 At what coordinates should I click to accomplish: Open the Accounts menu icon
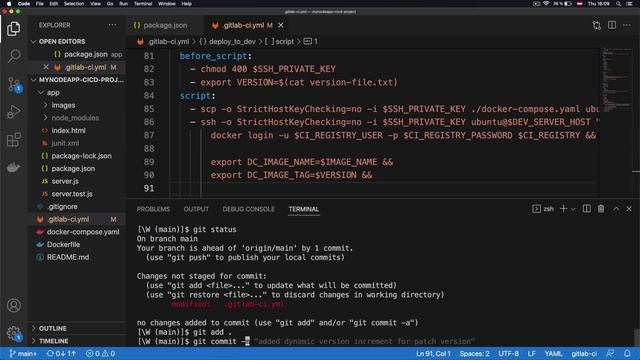point(13,305)
